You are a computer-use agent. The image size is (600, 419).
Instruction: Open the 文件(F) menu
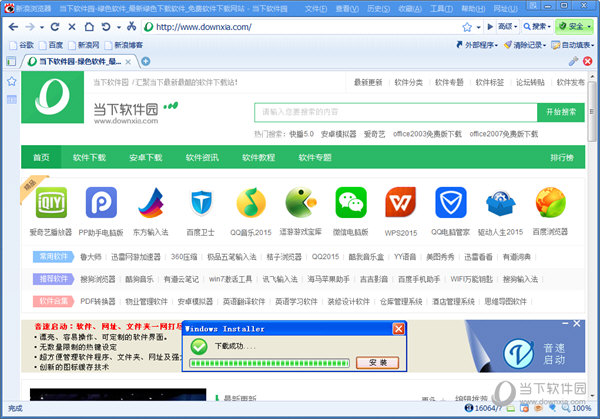coord(316,8)
